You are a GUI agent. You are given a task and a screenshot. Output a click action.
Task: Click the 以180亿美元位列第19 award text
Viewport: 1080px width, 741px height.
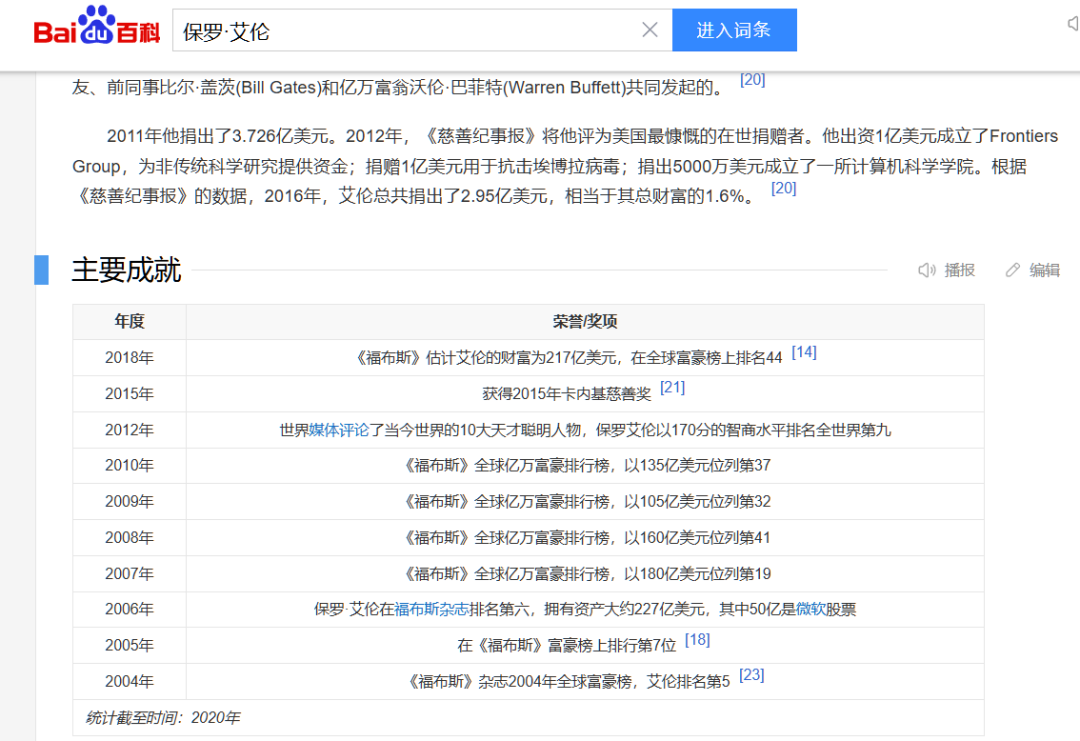click(x=697, y=574)
